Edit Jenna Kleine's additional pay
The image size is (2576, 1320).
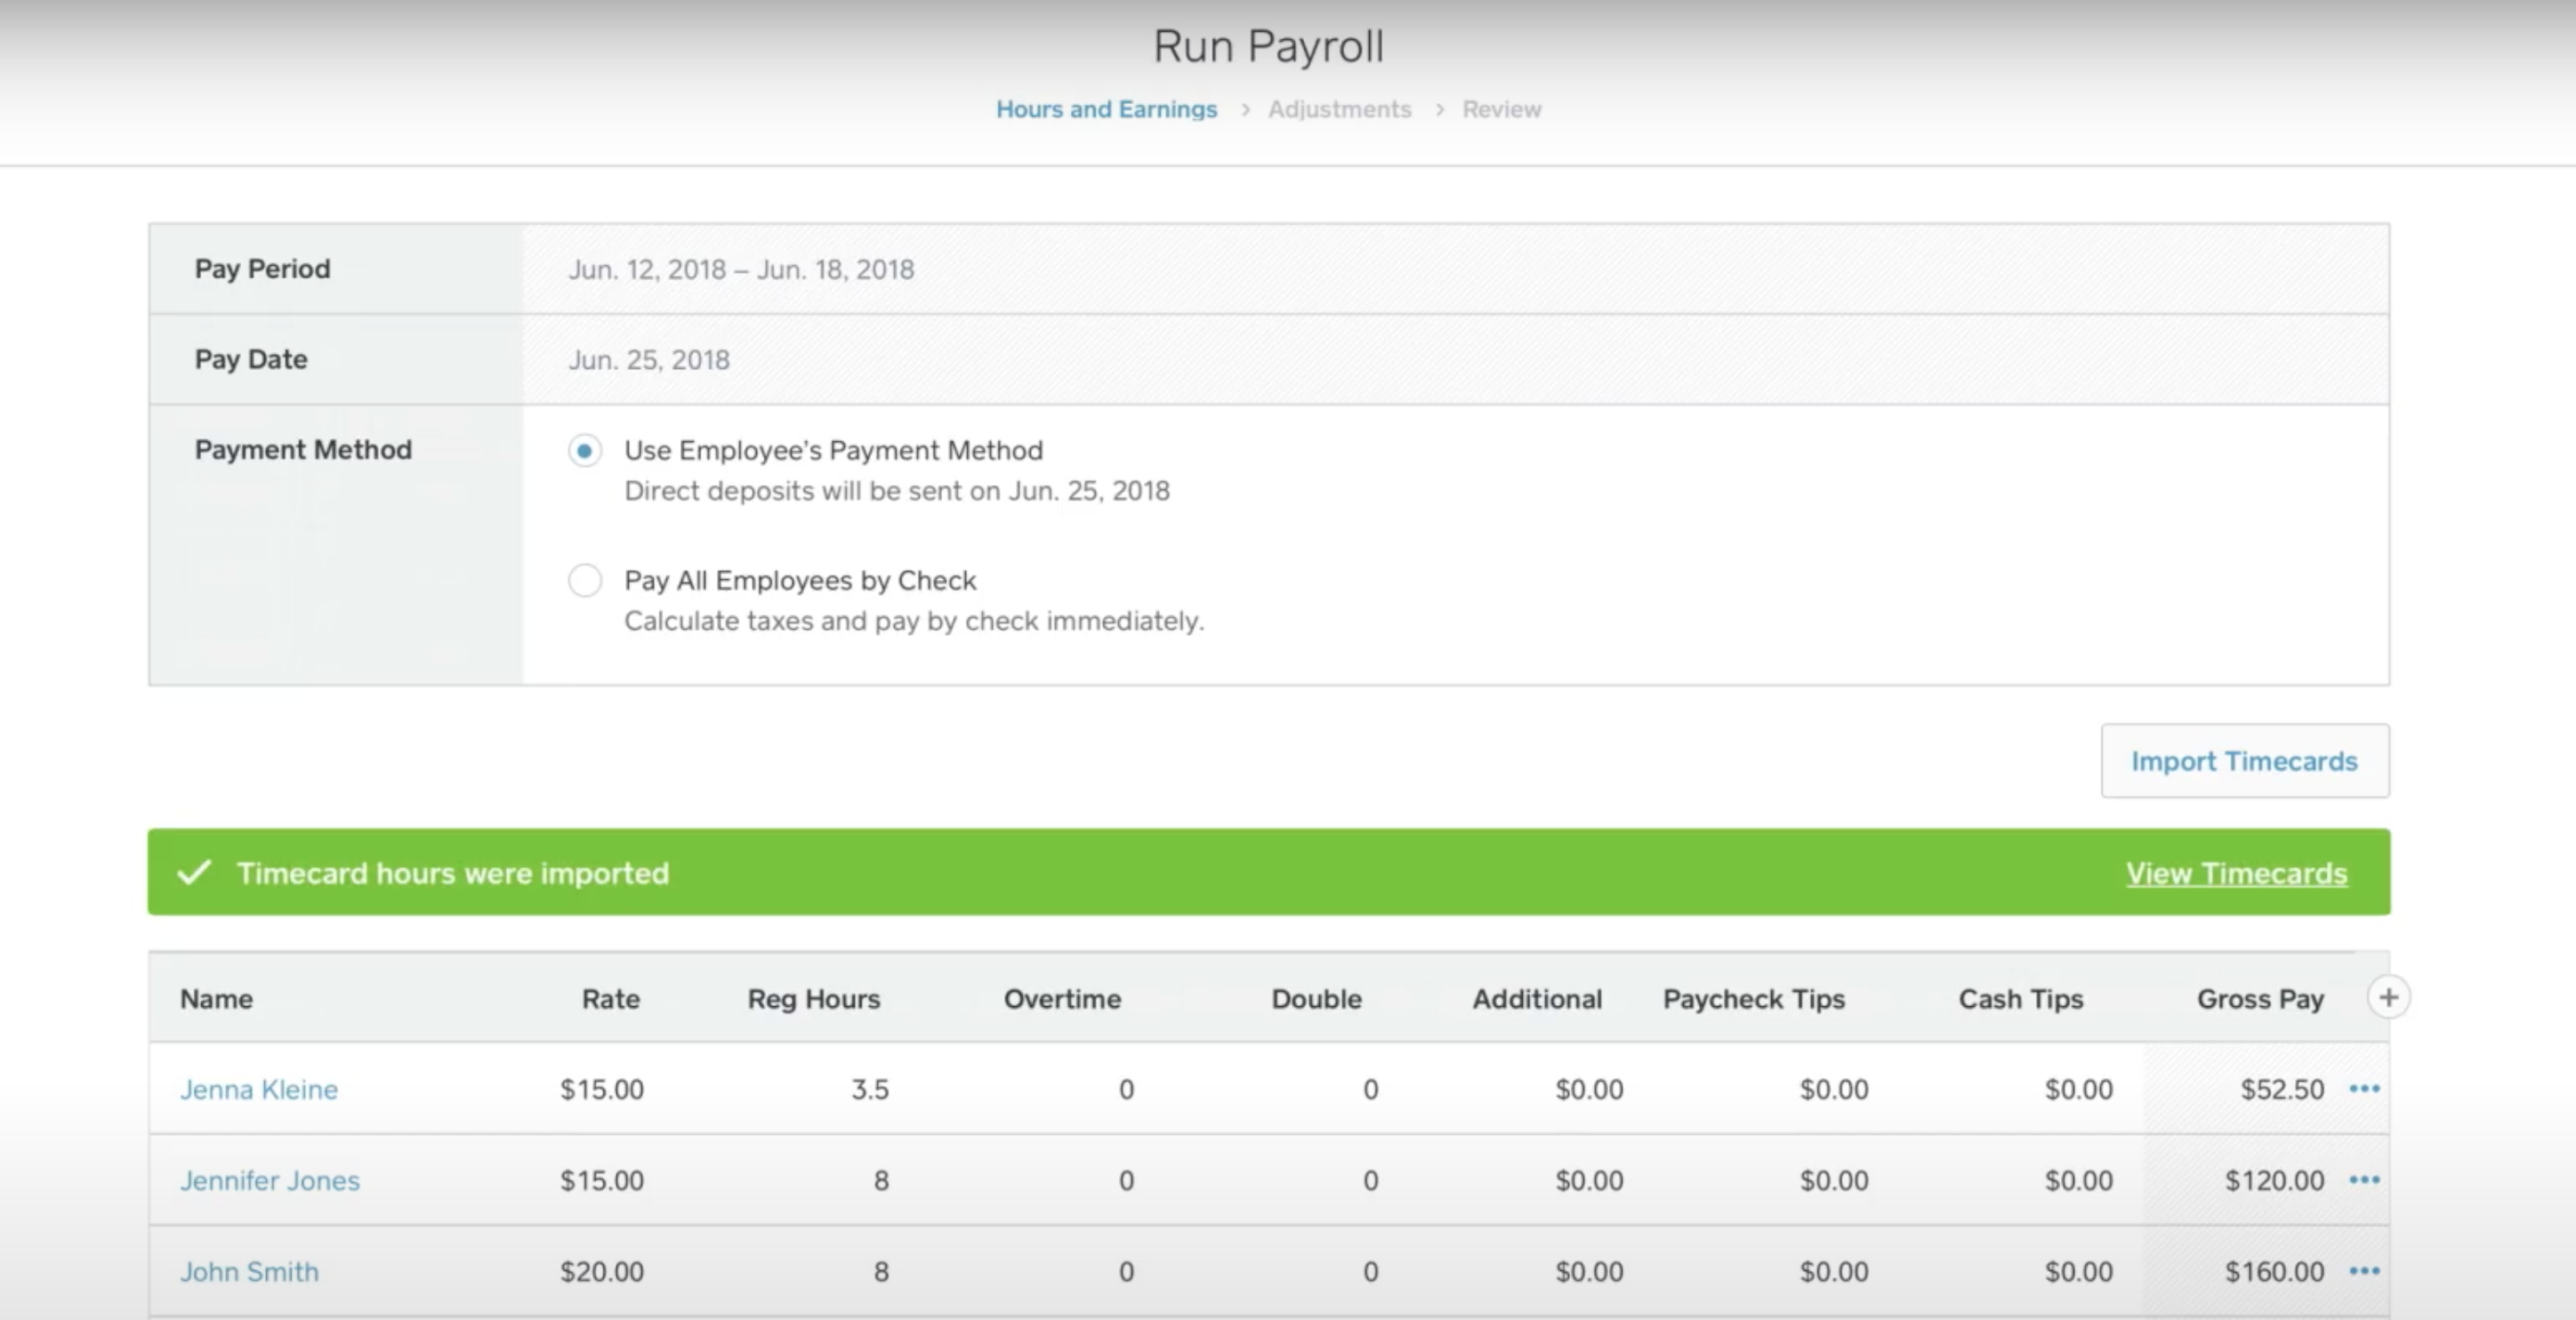(1589, 1089)
